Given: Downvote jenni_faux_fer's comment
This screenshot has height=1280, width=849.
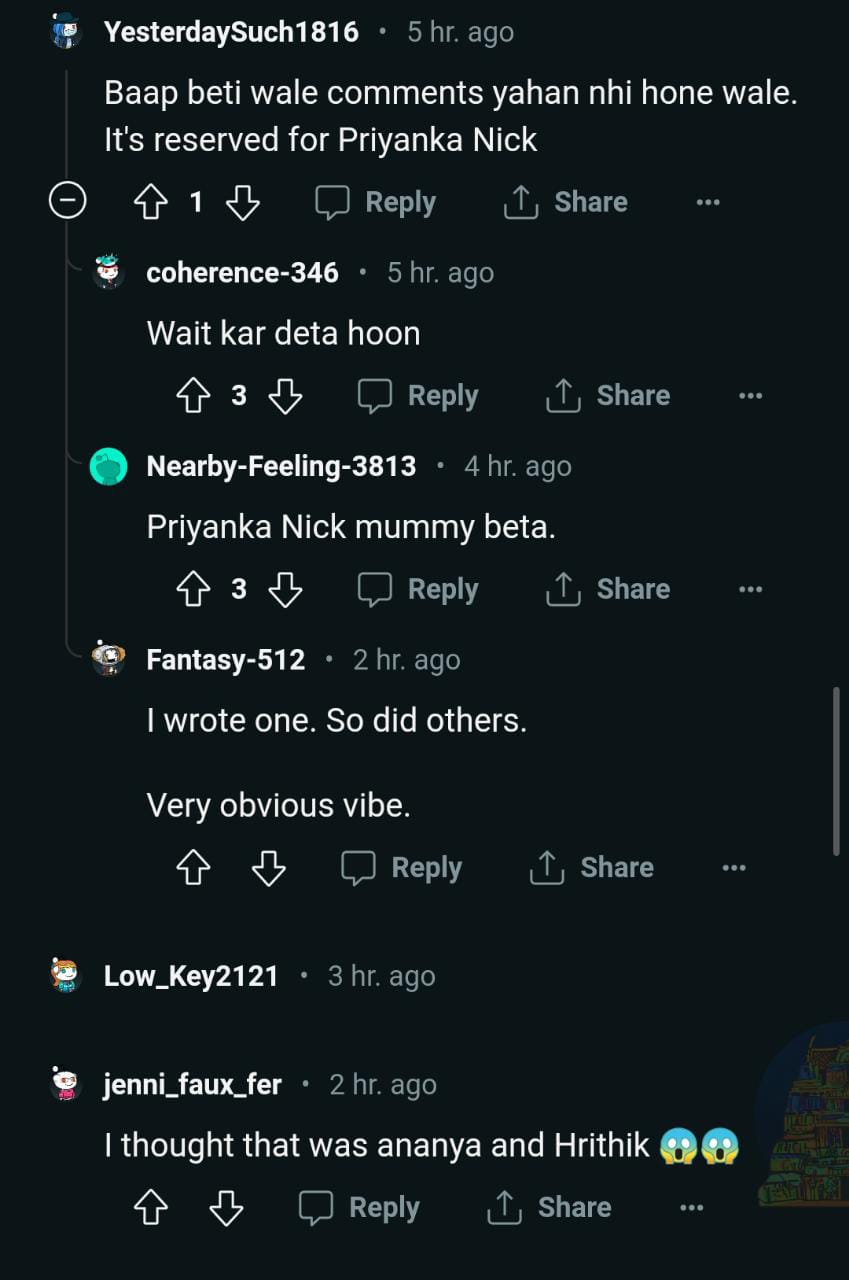Looking at the screenshot, I should tap(226, 1208).
